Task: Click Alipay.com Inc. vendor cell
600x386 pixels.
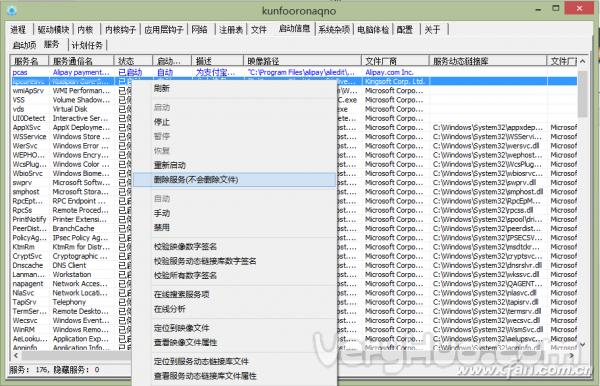Action: tap(395, 72)
